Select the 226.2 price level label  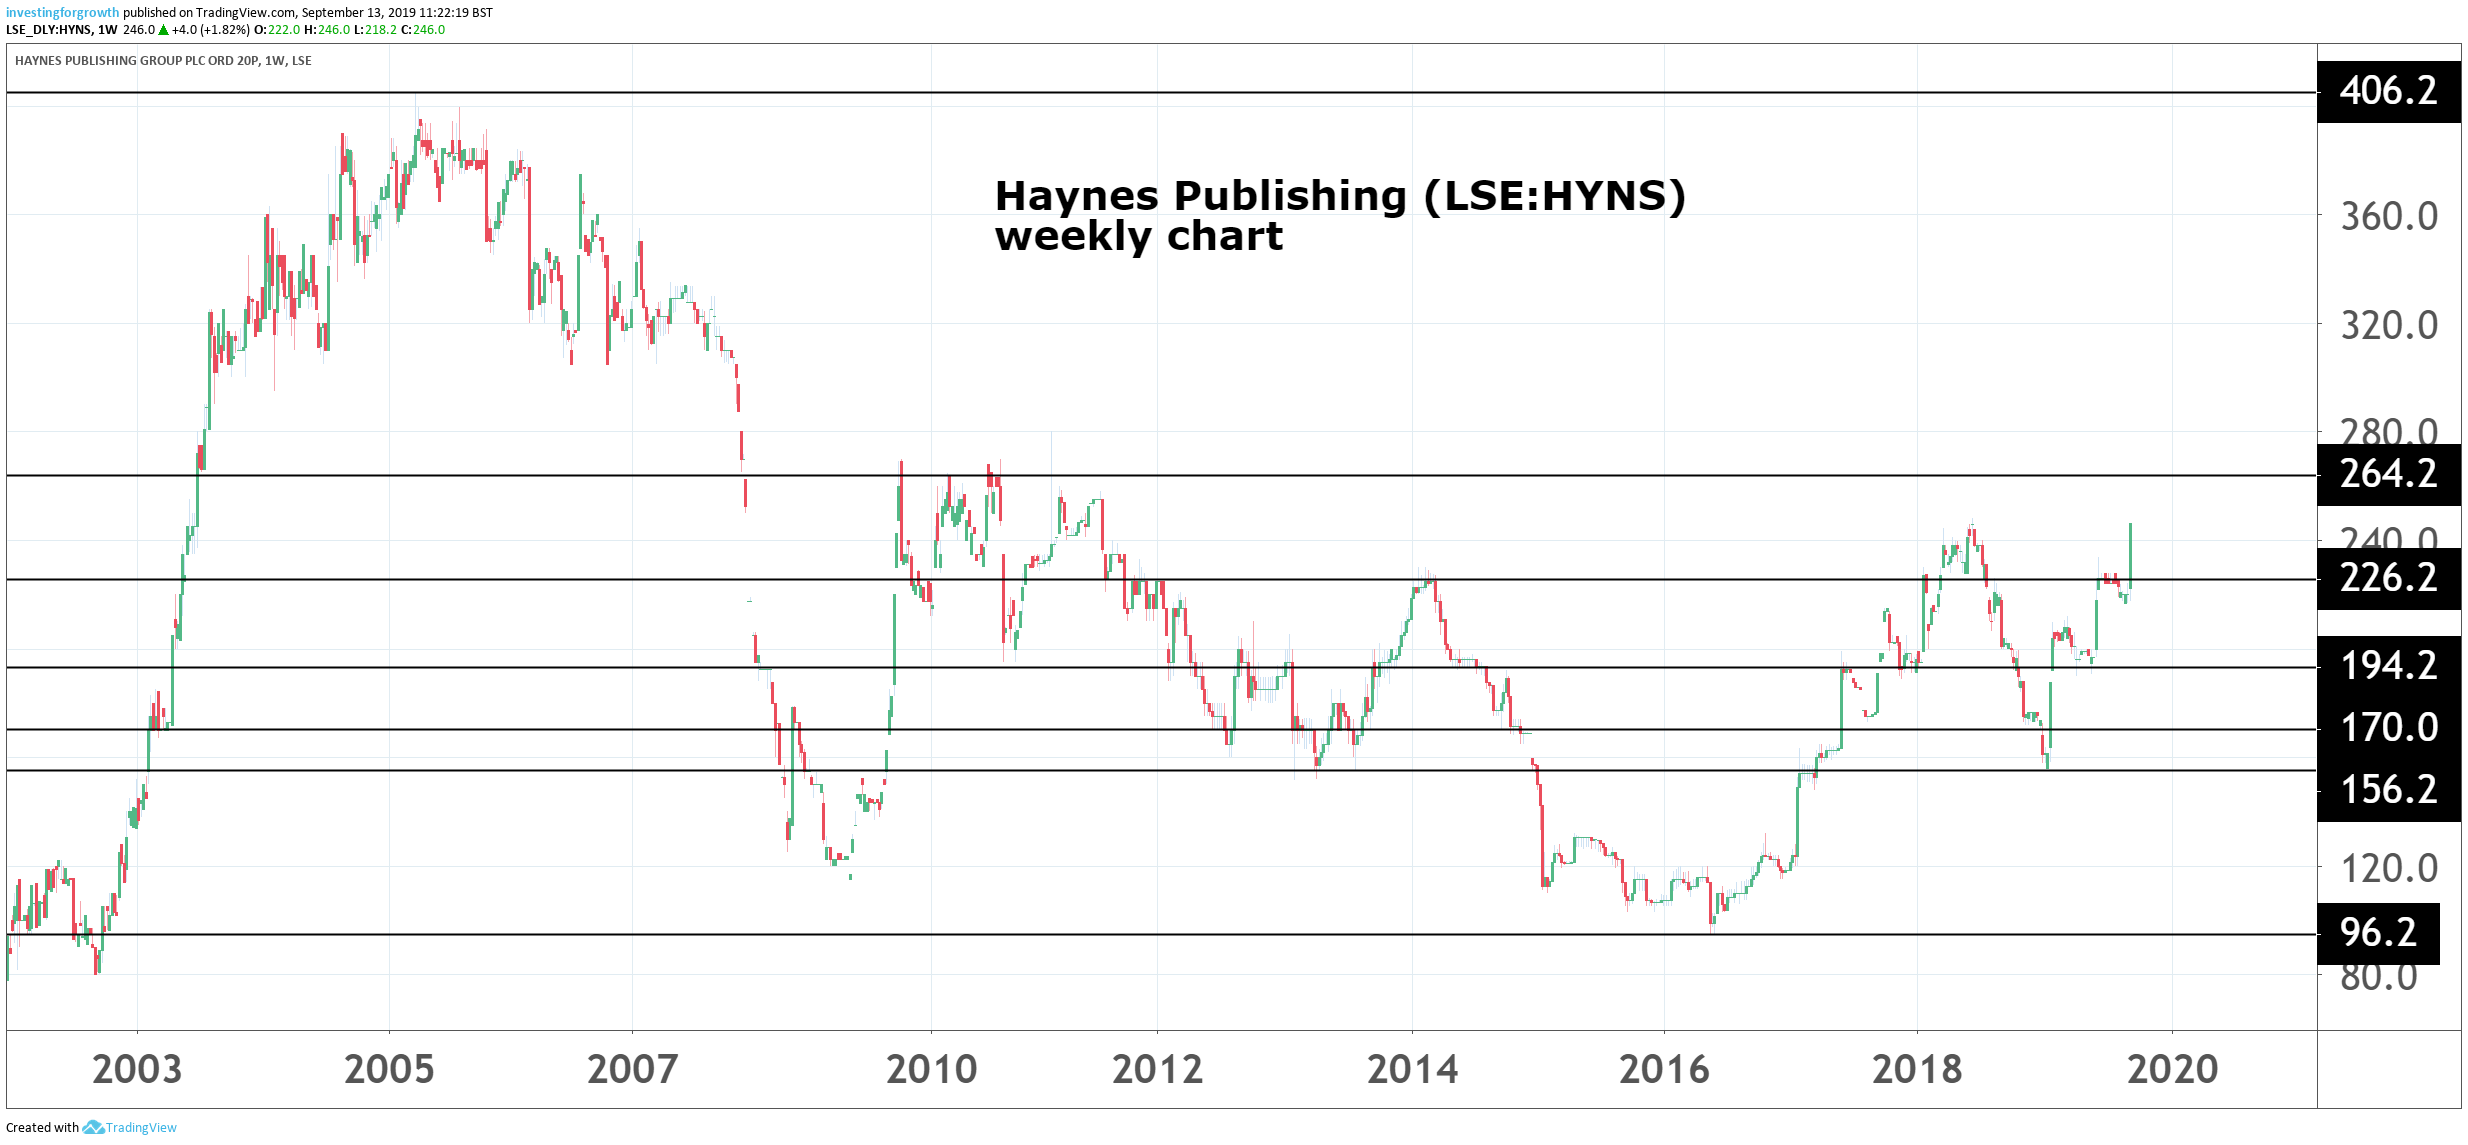[x=2388, y=578]
